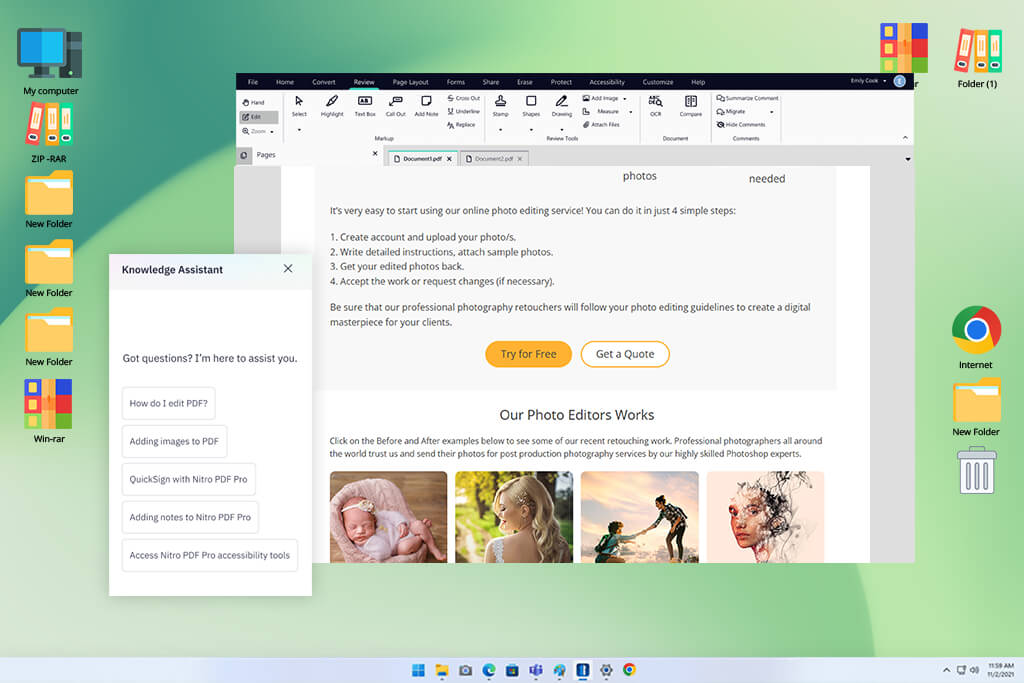Insert a Text Box
The image size is (1024, 683).
point(365,105)
